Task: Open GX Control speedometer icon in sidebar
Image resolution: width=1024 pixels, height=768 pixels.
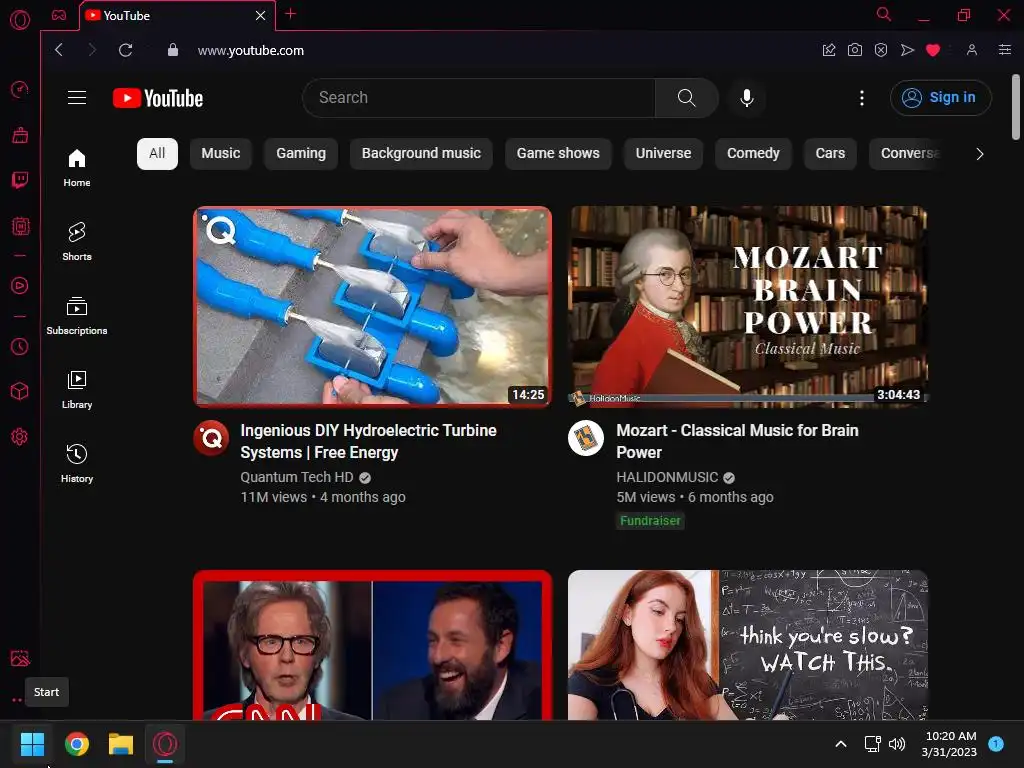Action: pos(20,89)
